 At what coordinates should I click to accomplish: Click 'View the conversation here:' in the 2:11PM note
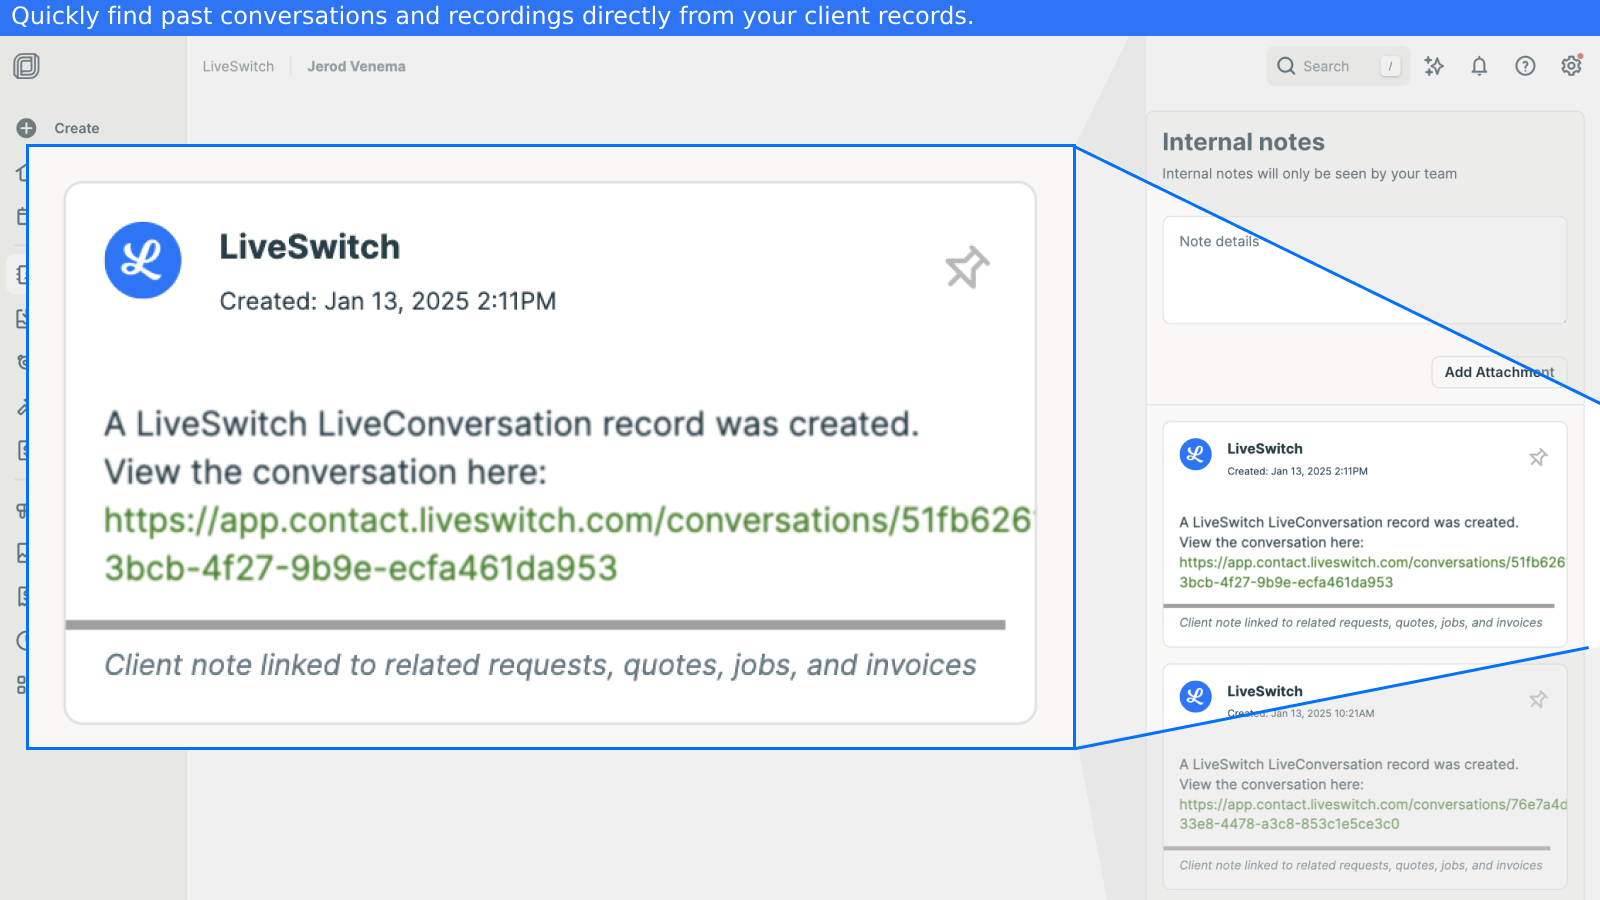click(x=1271, y=542)
